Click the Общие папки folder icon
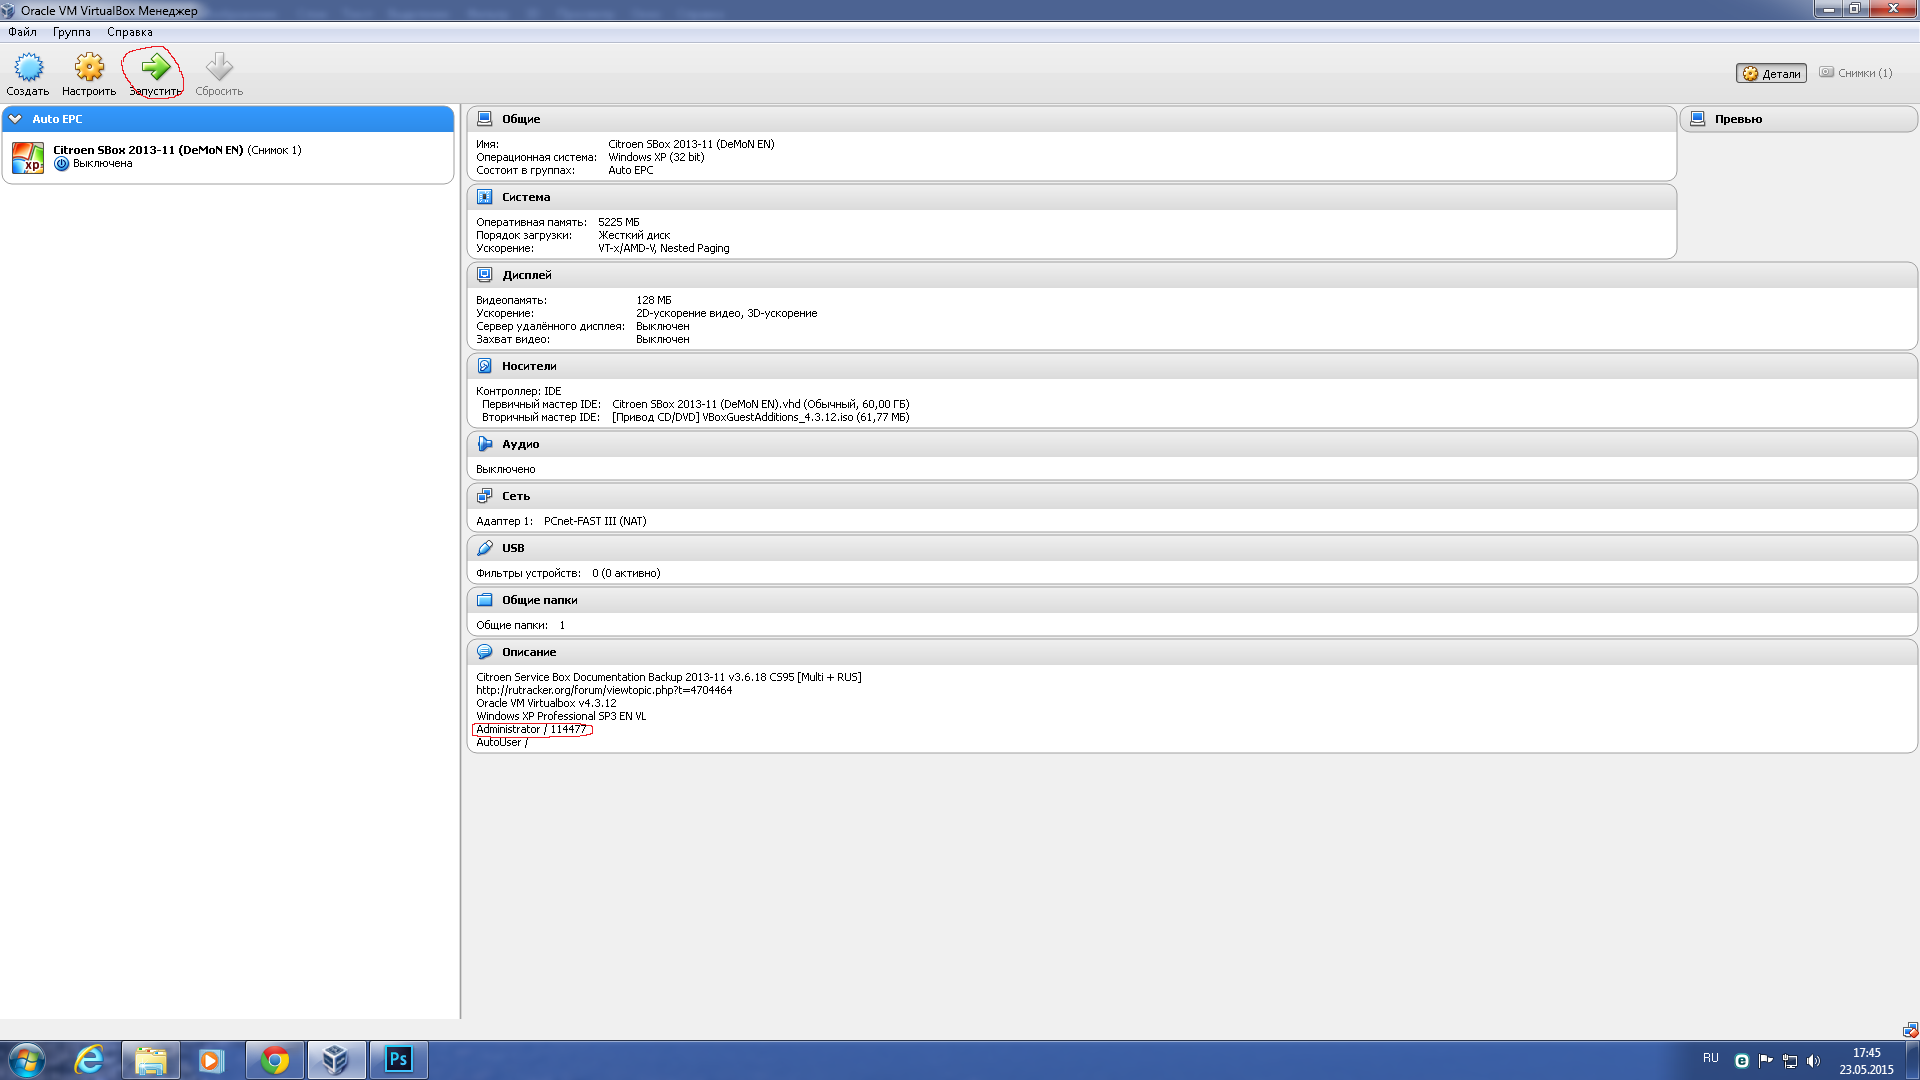 click(485, 600)
